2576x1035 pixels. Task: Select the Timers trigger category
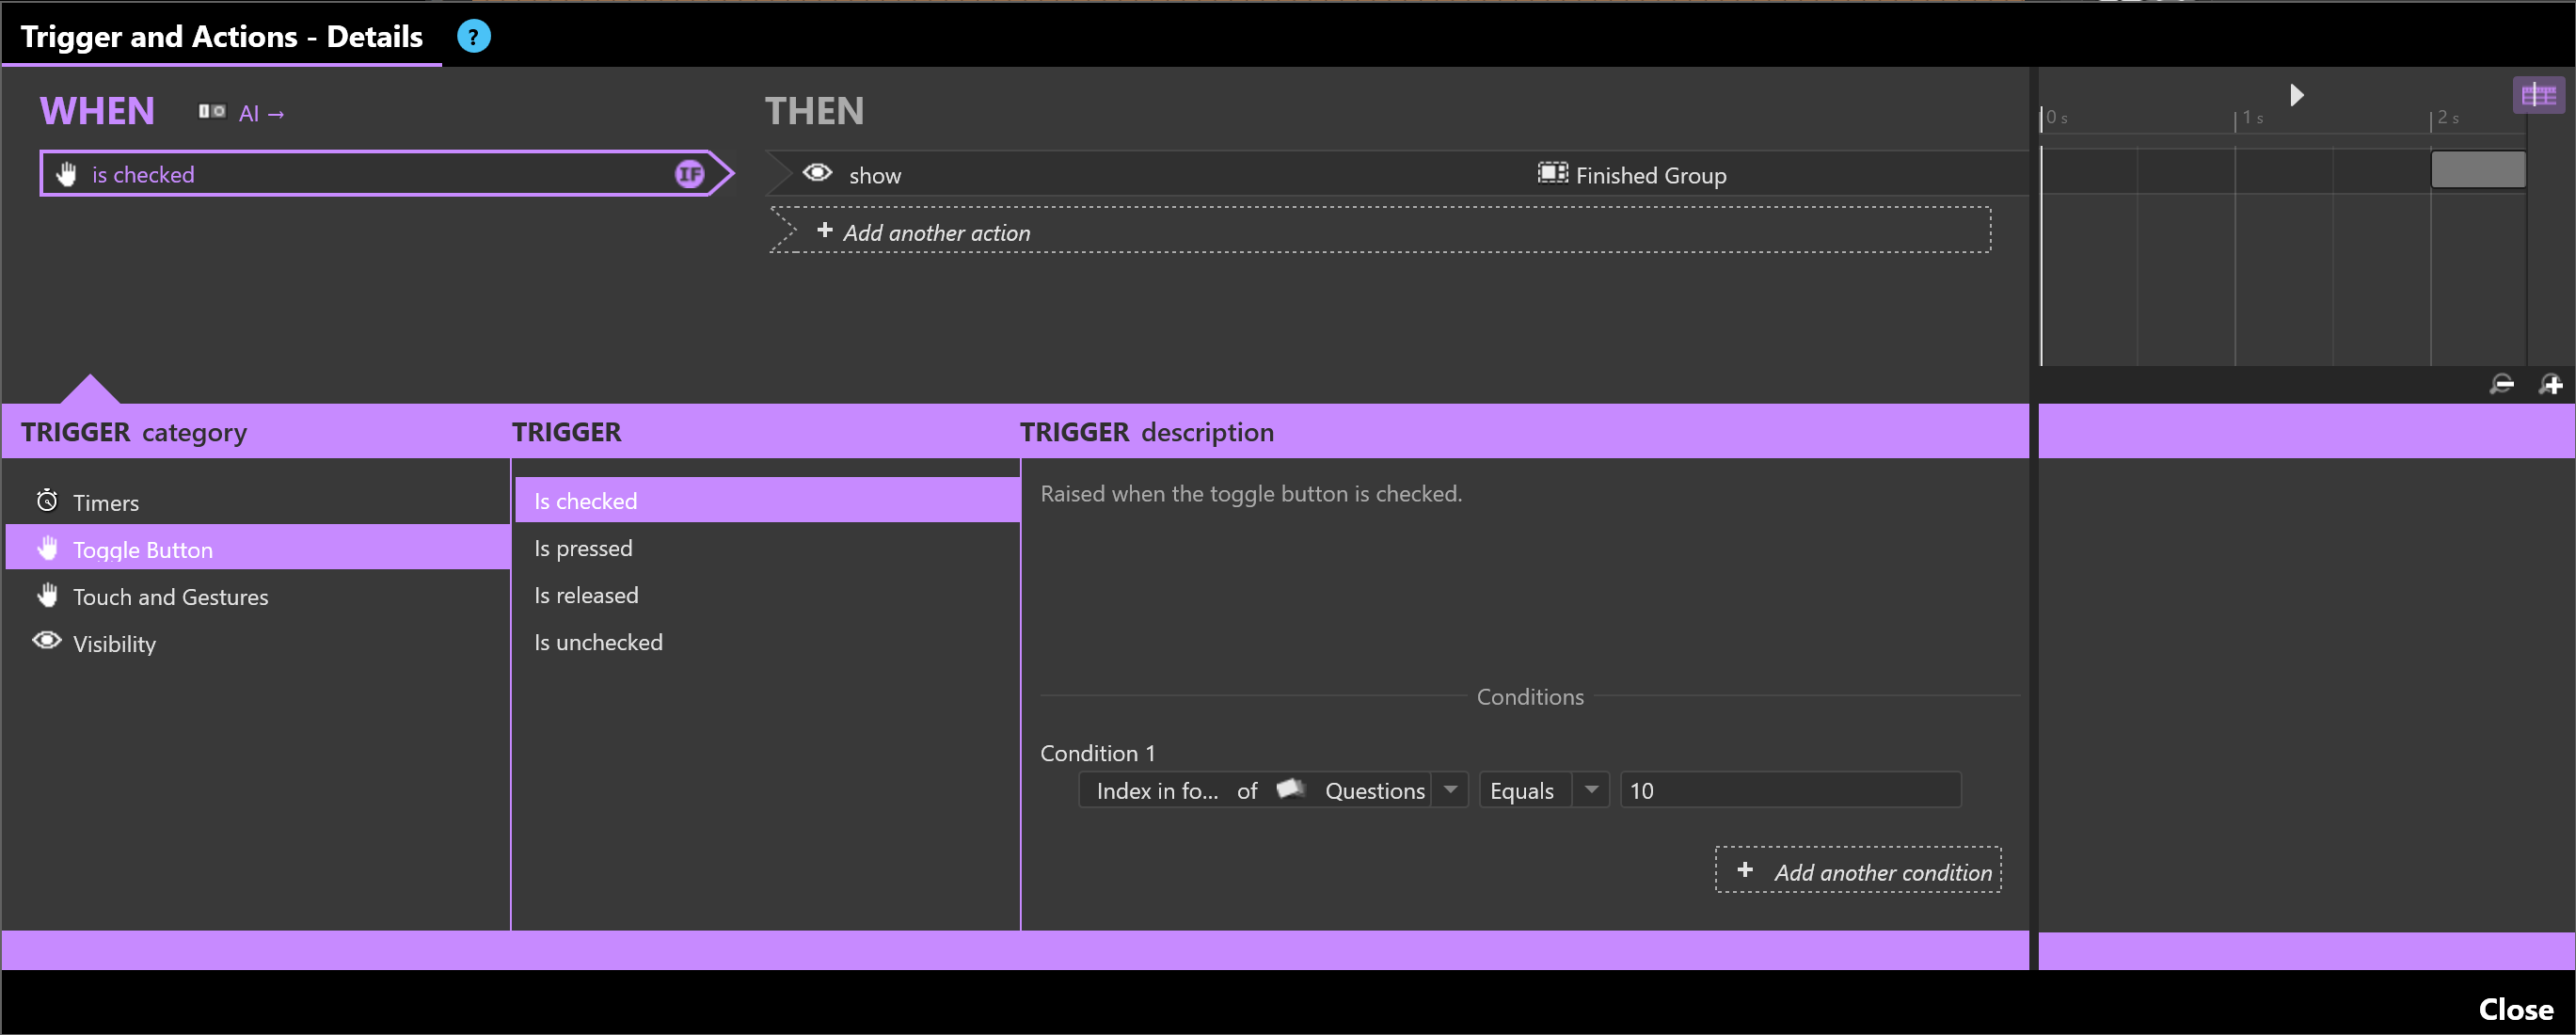click(x=105, y=502)
